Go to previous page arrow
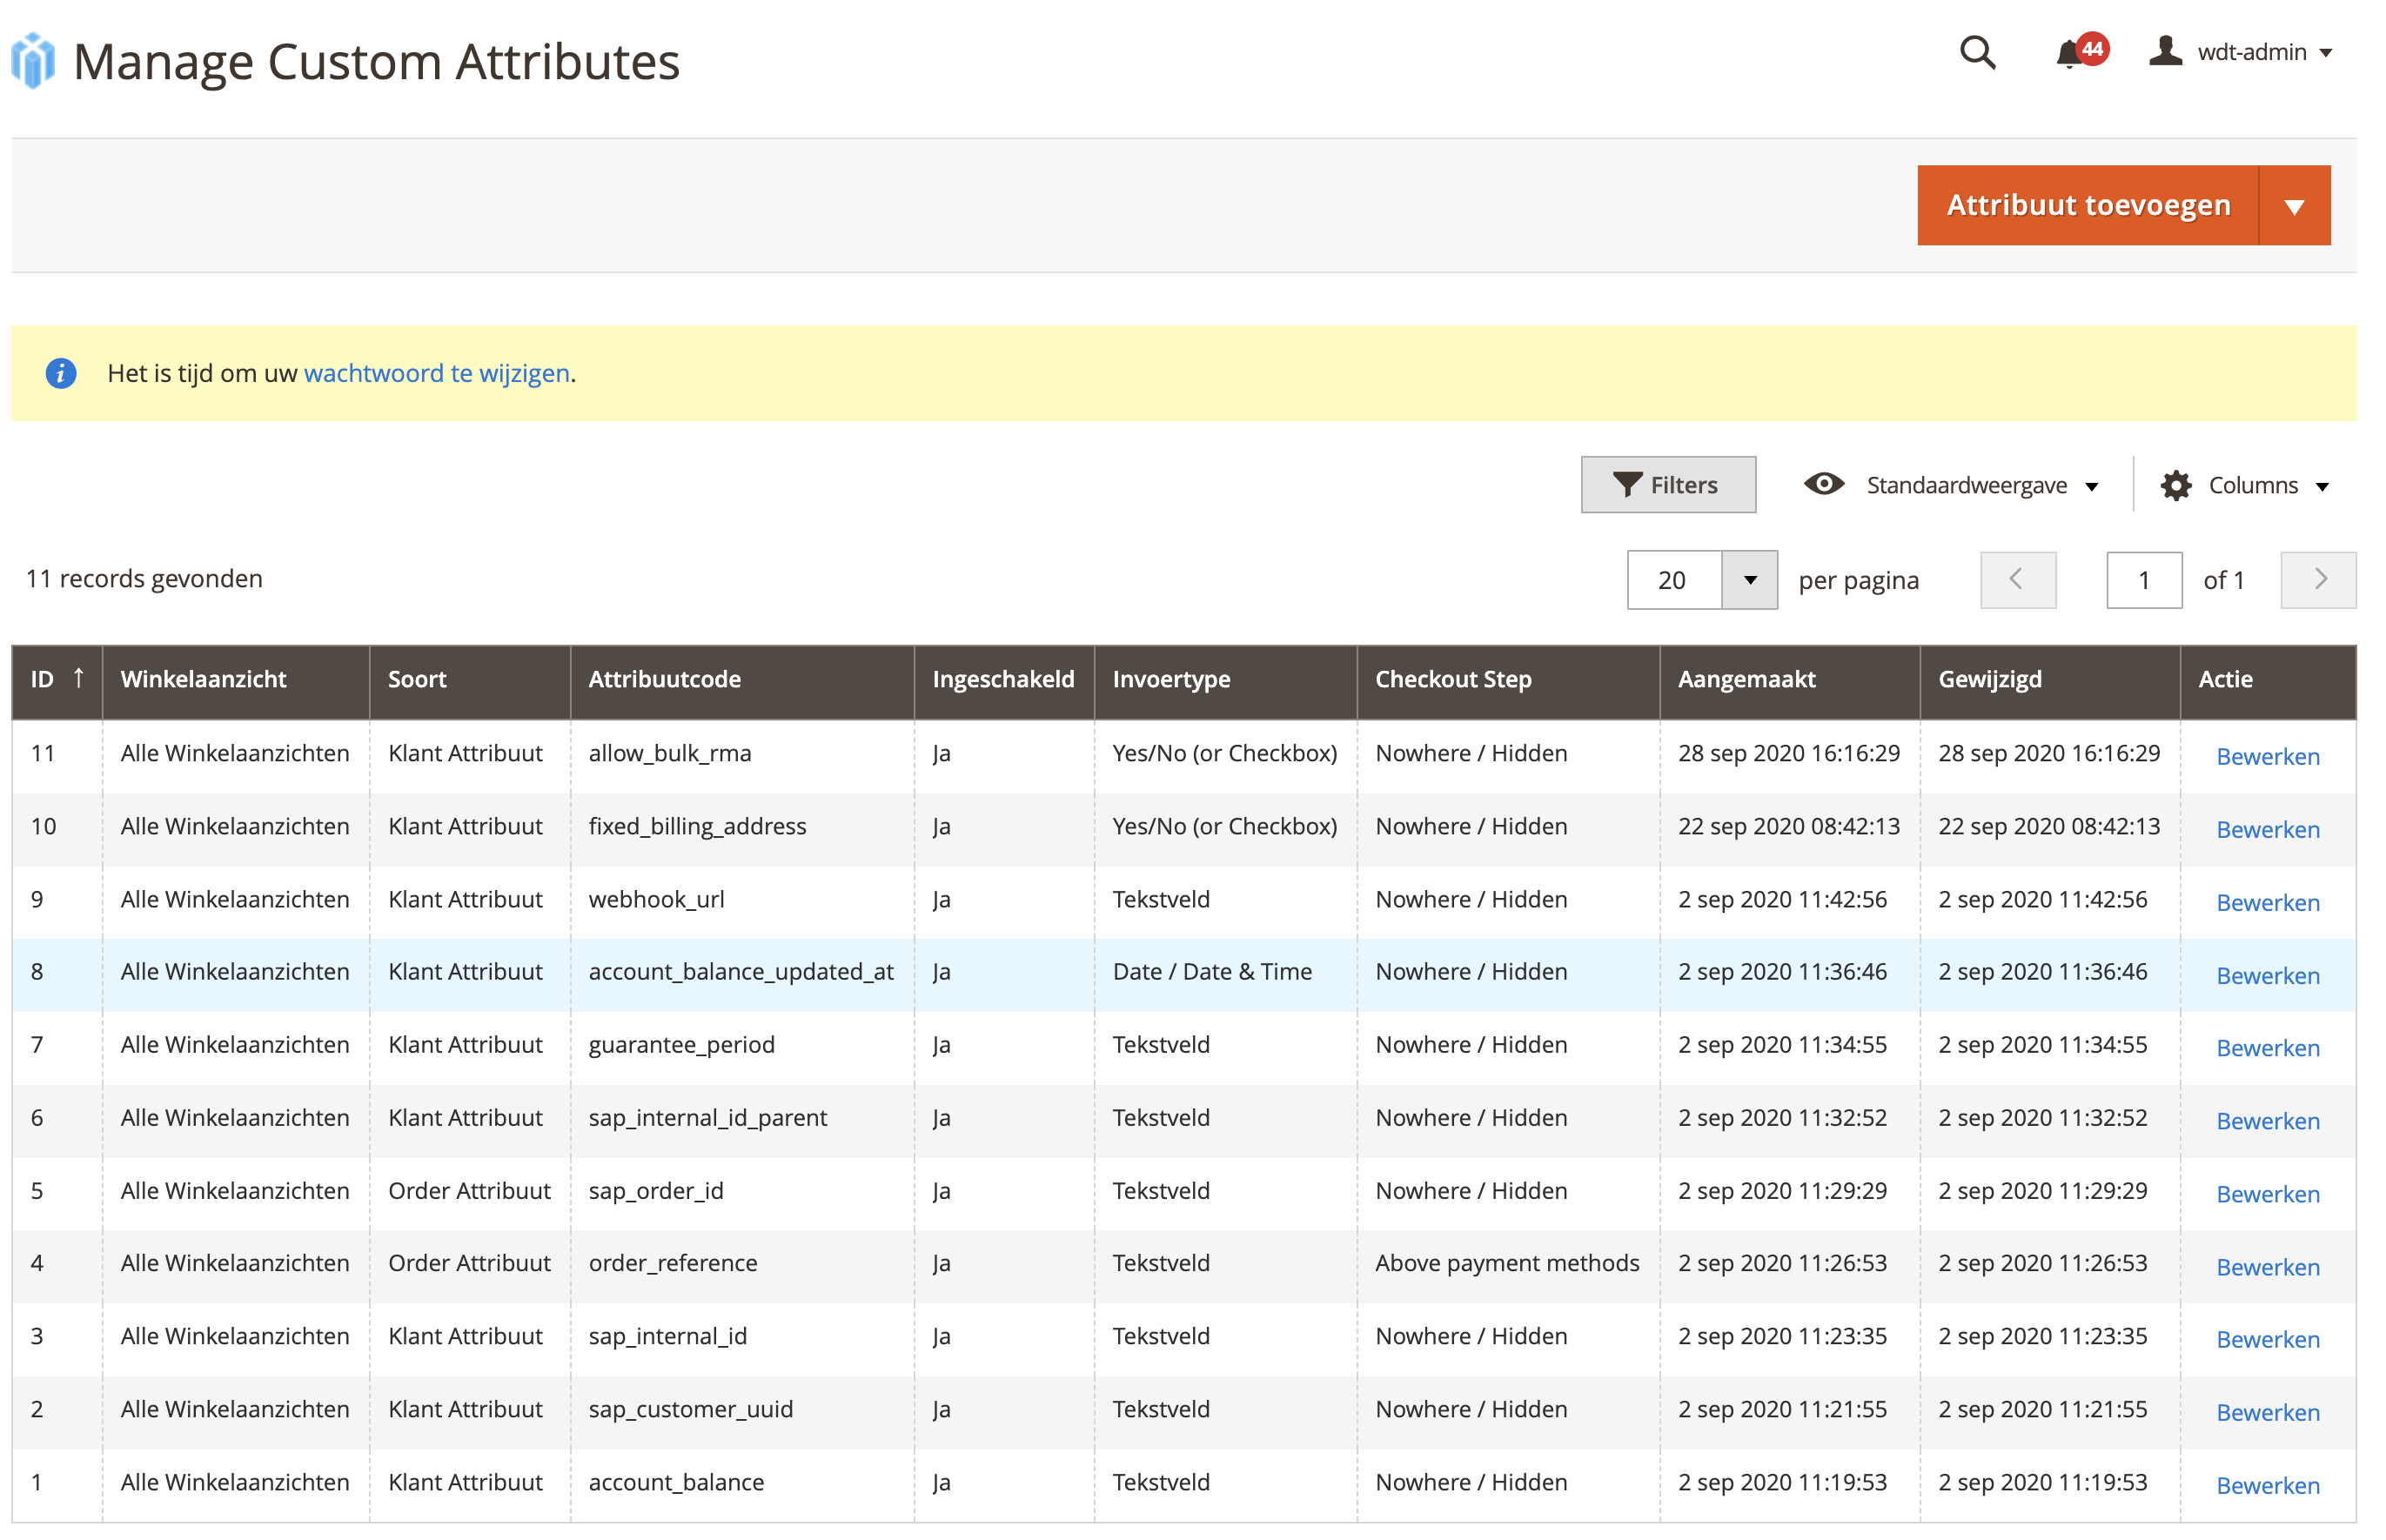 point(2017,580)
